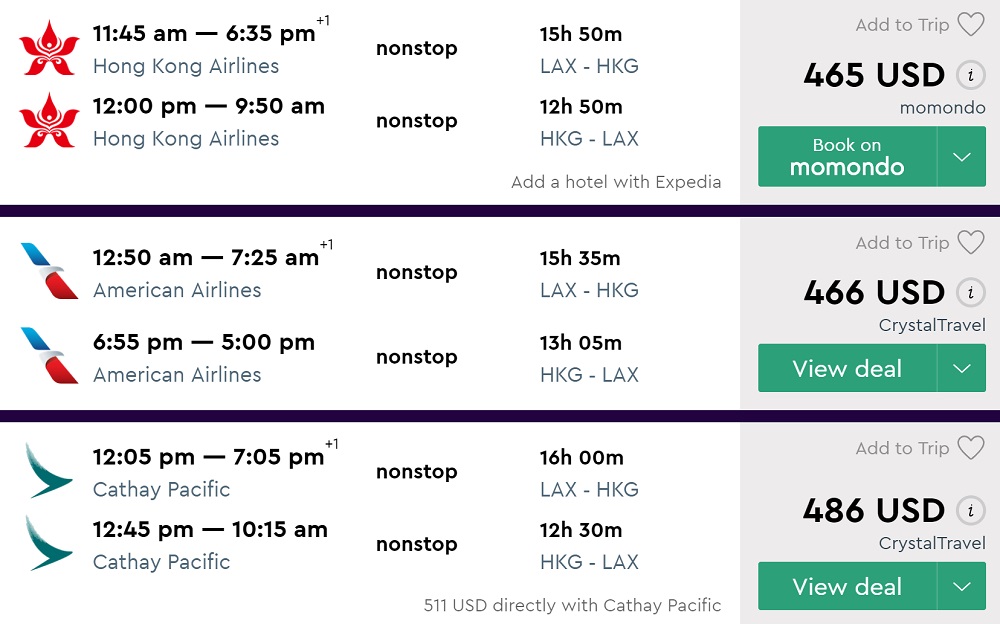Click 511 USD directly with Cathay Pacific

[x=572, y=605]
